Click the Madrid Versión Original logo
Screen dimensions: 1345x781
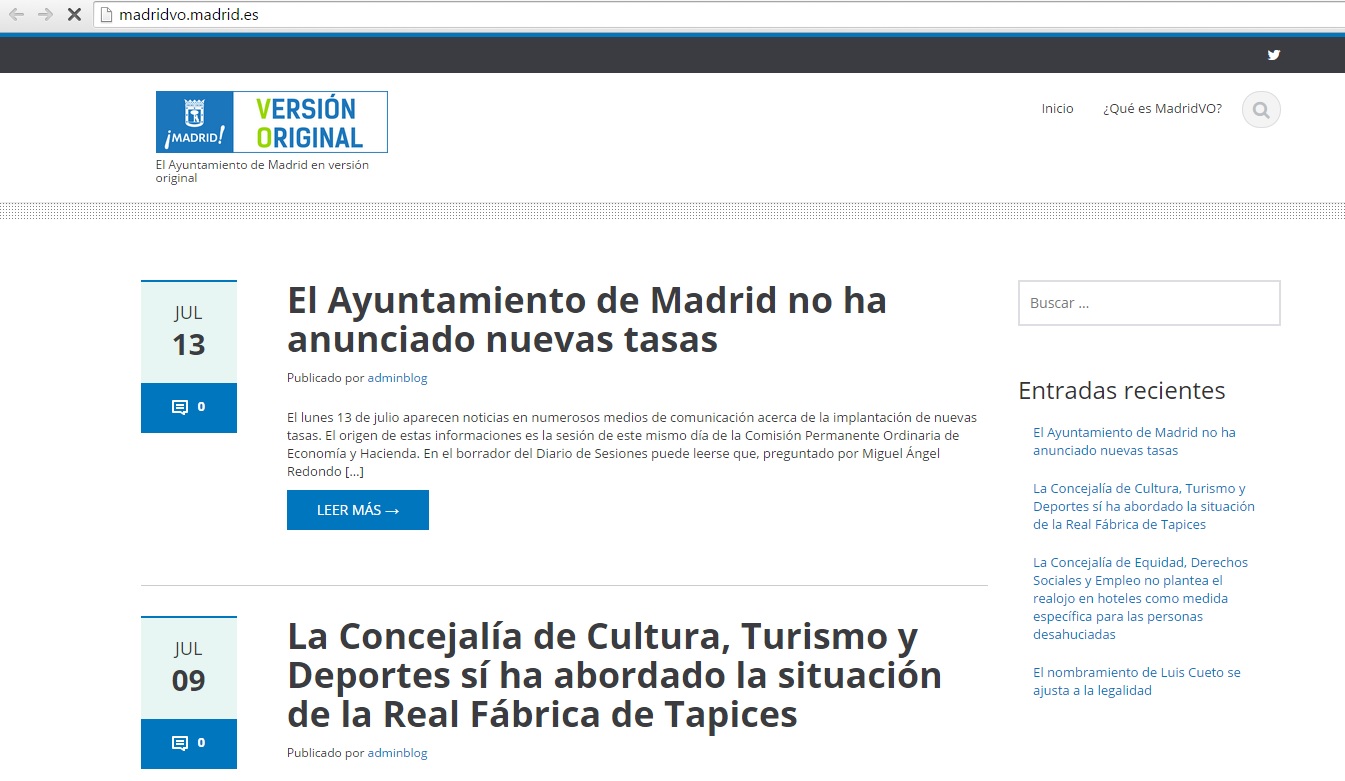tap(271, 122)
